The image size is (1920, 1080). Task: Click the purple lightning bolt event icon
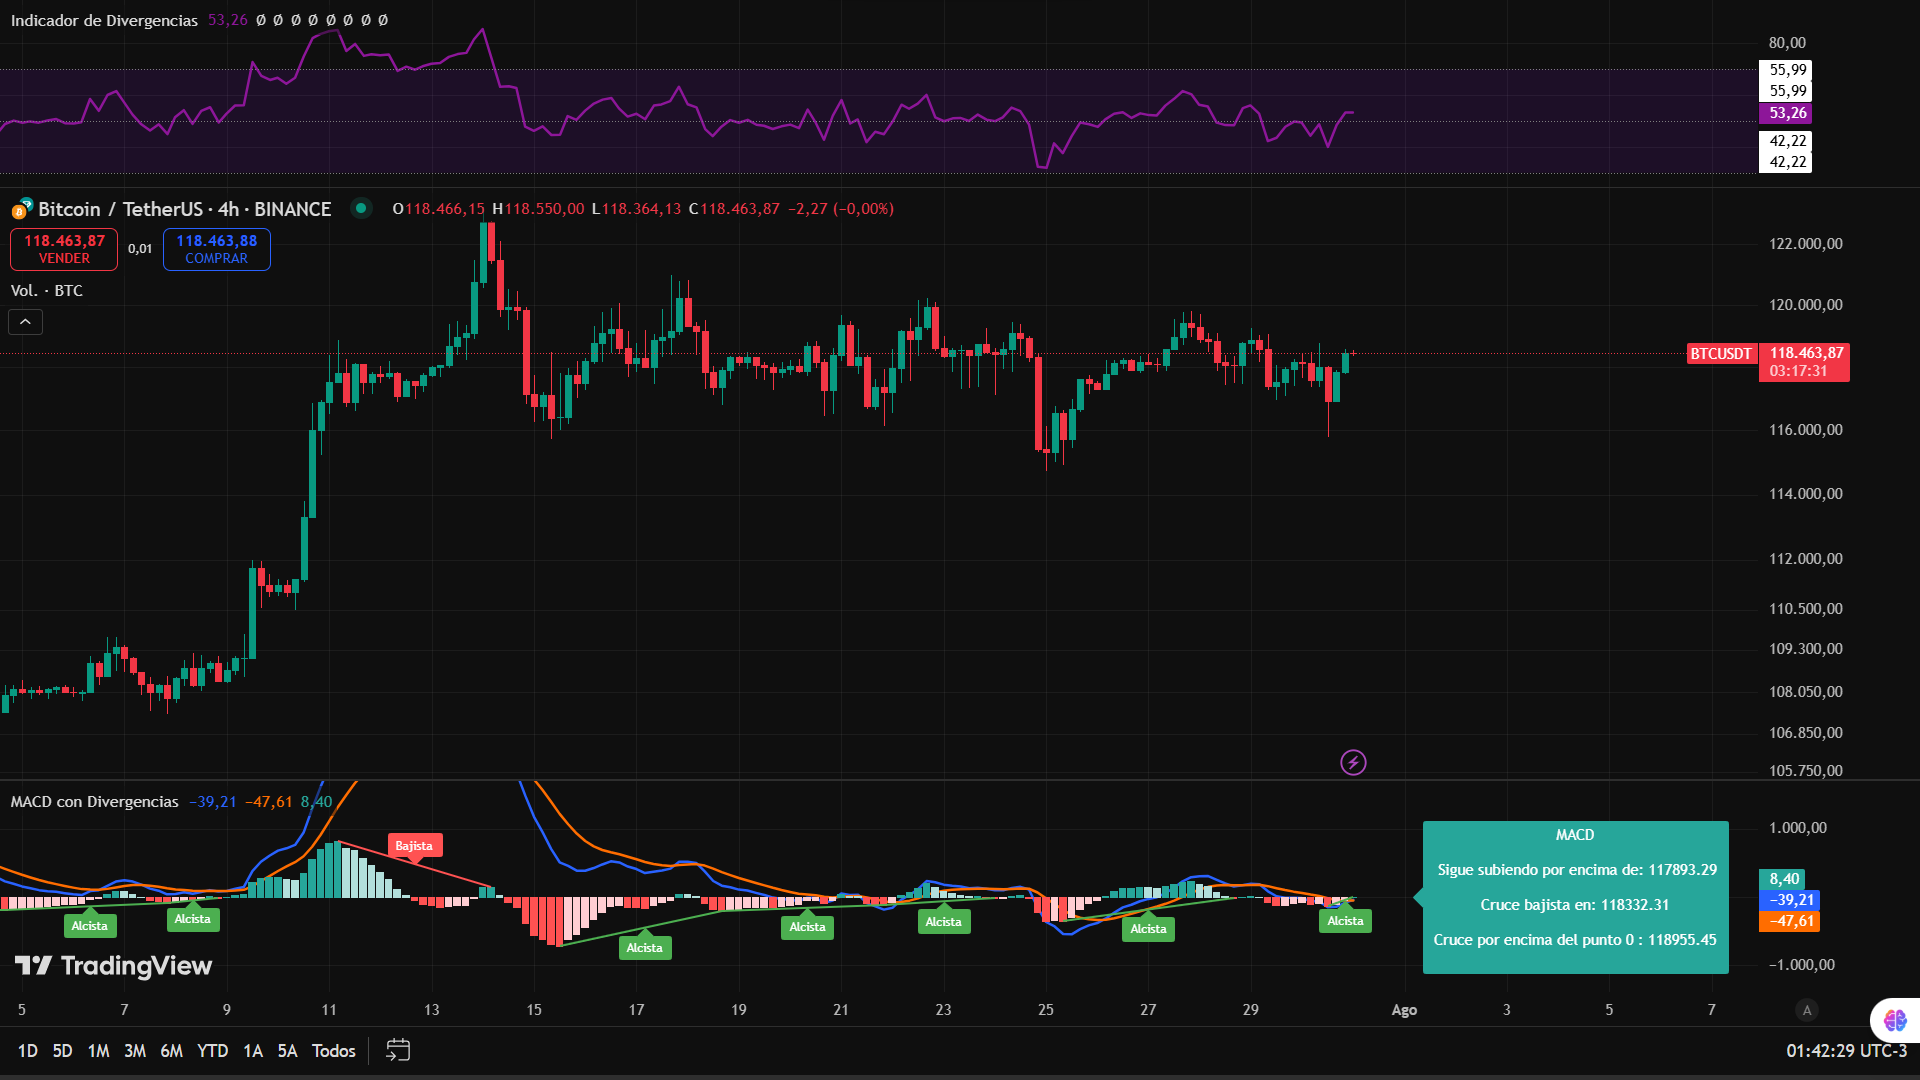point(1353,763)
